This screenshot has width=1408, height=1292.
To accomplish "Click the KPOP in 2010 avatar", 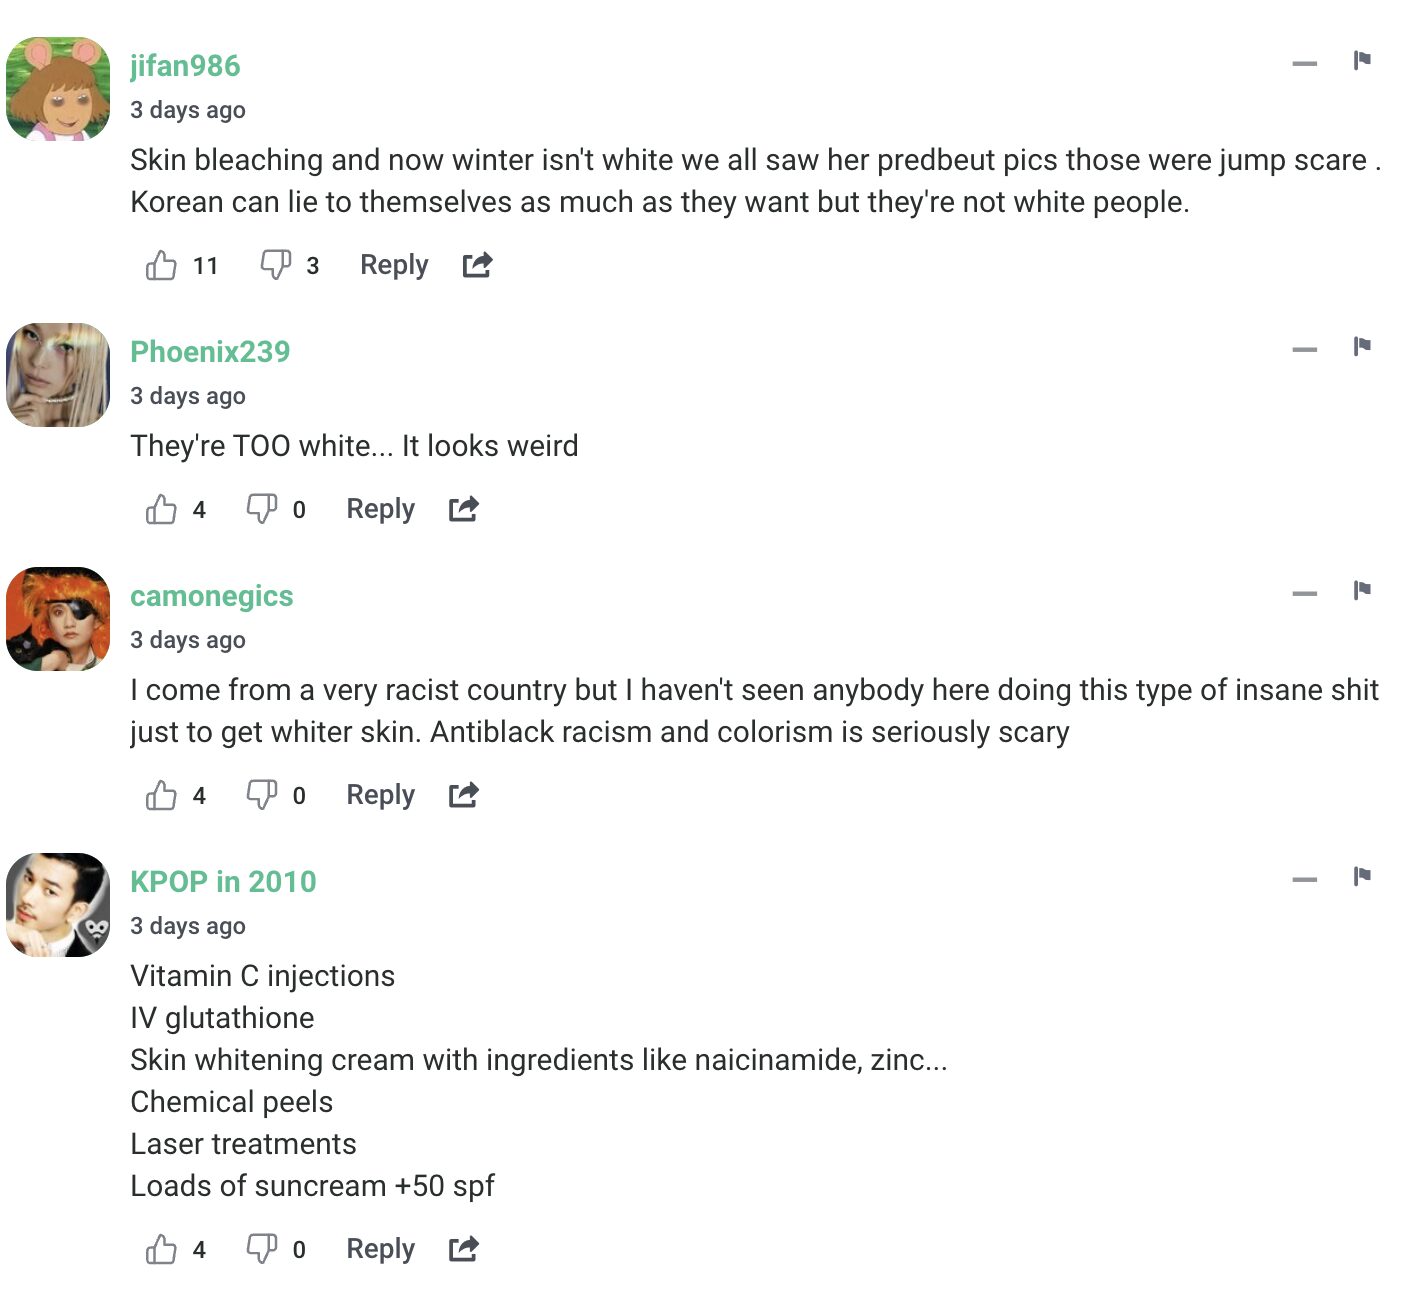I will (58, 905).
